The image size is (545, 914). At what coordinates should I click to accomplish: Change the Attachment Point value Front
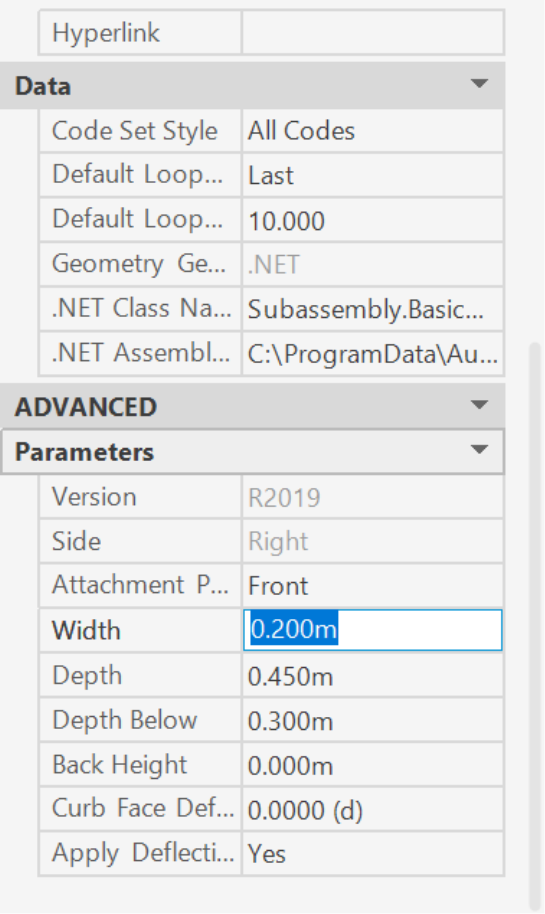[x=372, y=586]
